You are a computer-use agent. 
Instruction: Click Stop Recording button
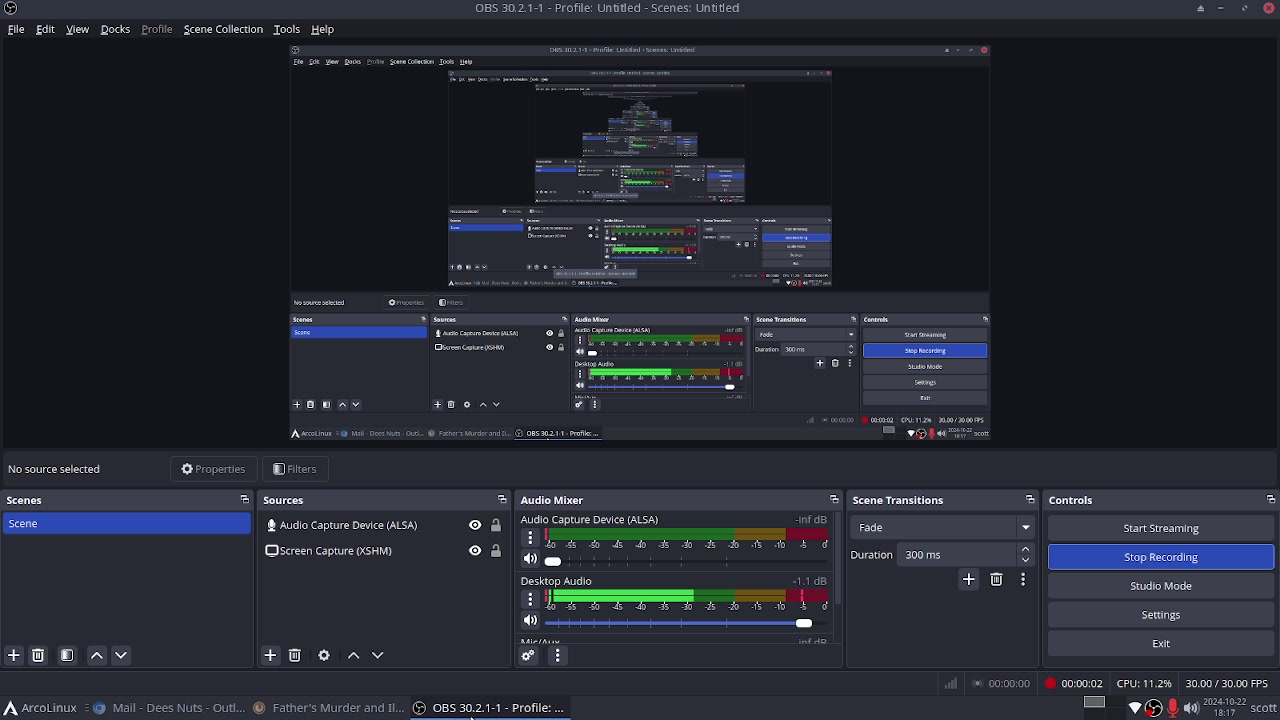1160,557
